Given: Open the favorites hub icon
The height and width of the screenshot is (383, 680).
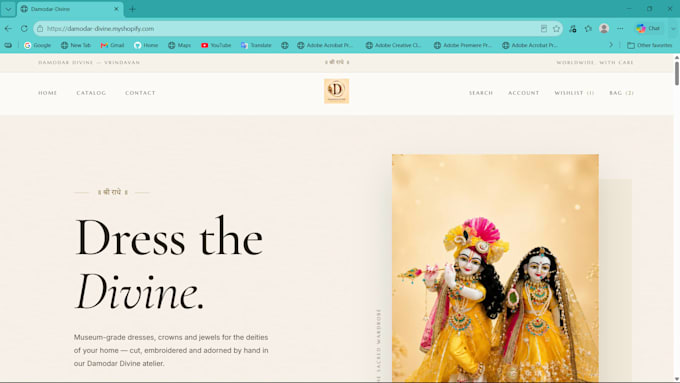Looking at the screenshot, I should 588,29.
